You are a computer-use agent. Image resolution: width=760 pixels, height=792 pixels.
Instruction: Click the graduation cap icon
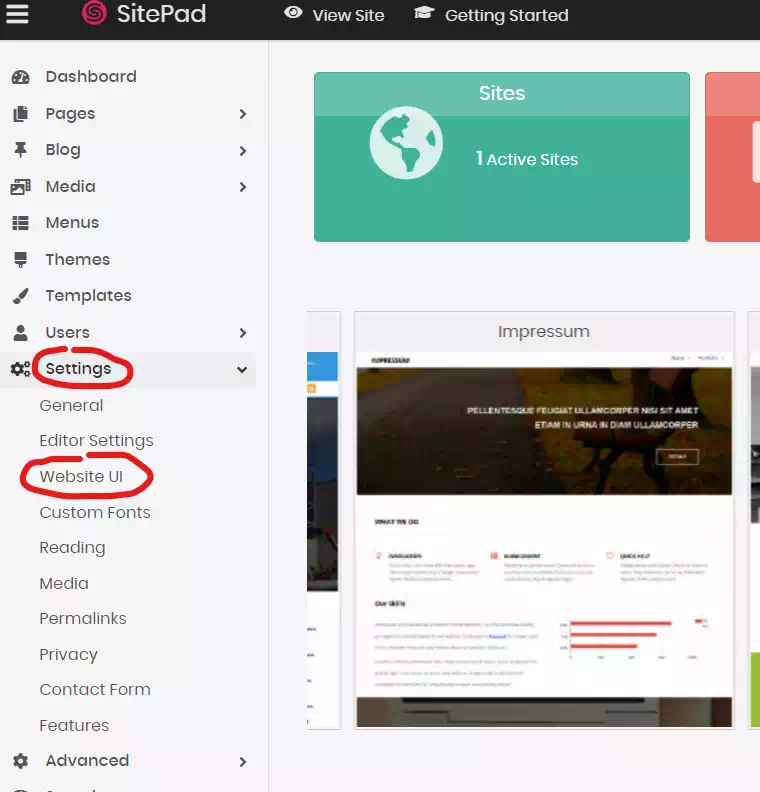(424, 13)
